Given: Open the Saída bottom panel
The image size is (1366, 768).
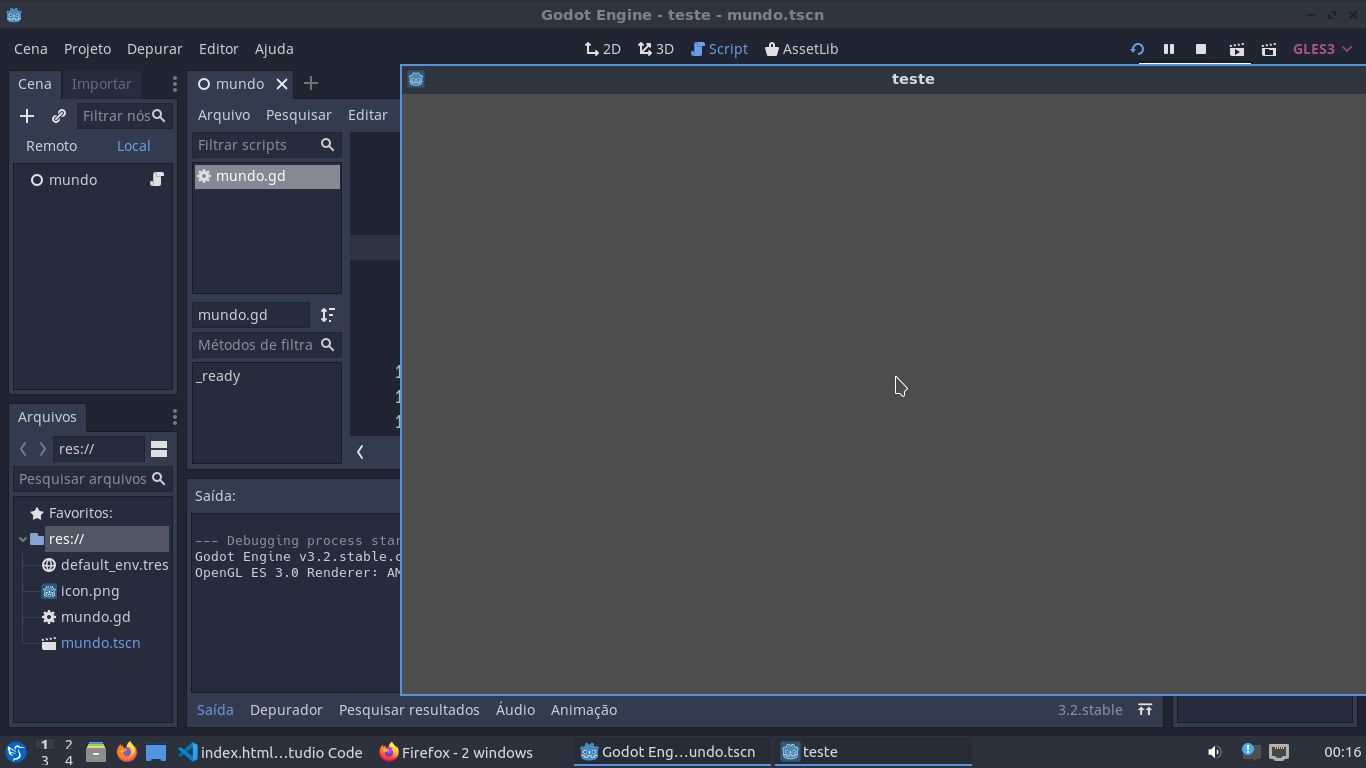Looking at the screenshot, I should point(215,710).
